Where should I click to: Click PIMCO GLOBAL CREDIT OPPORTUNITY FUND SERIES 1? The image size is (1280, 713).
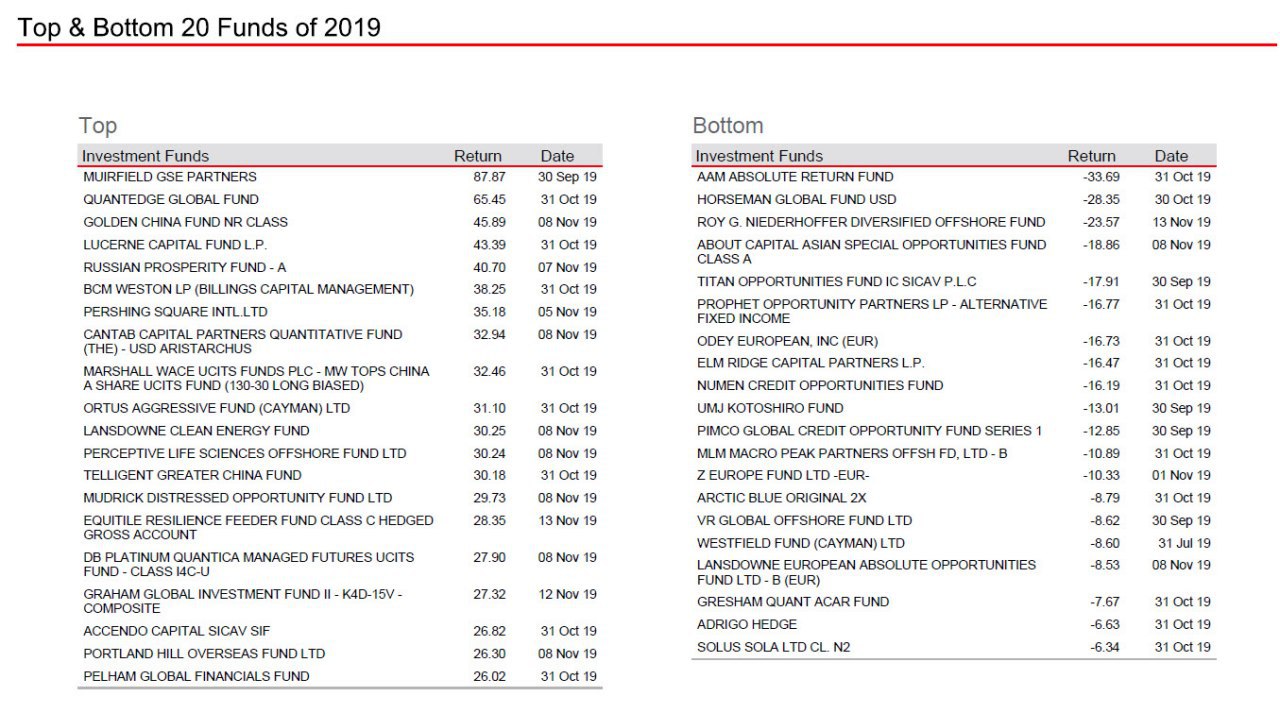click(x=870, y=431)
